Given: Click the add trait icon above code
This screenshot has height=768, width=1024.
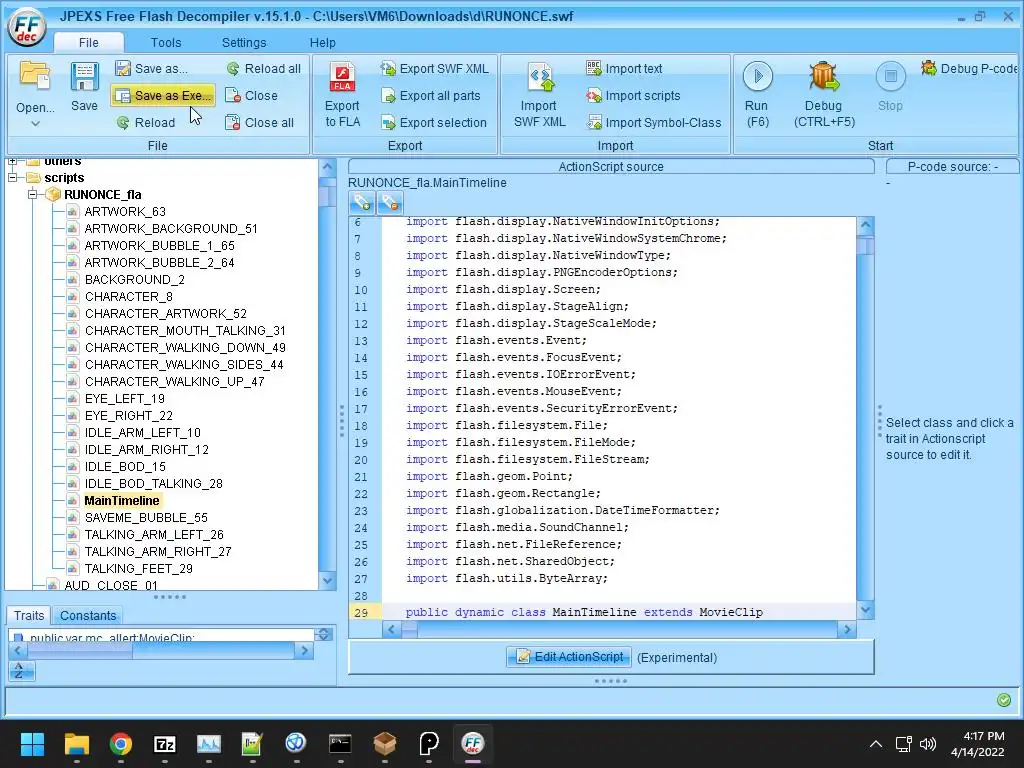Looking at the screenshot, I should click(362, 202).
